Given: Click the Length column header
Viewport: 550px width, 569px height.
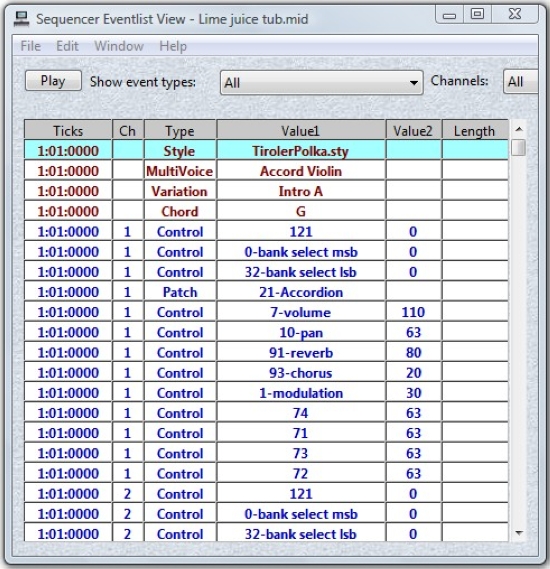Looking at the screenshot, I should point(475,131).
